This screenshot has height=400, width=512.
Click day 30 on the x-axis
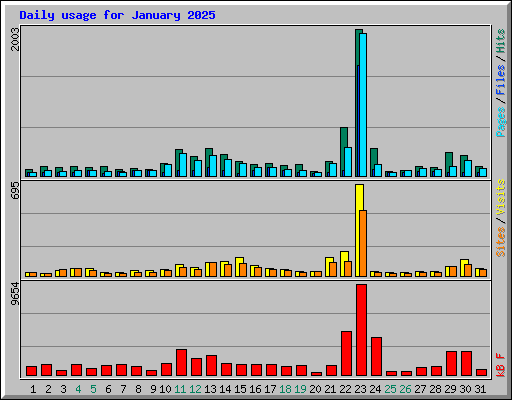tap(465, 389)
